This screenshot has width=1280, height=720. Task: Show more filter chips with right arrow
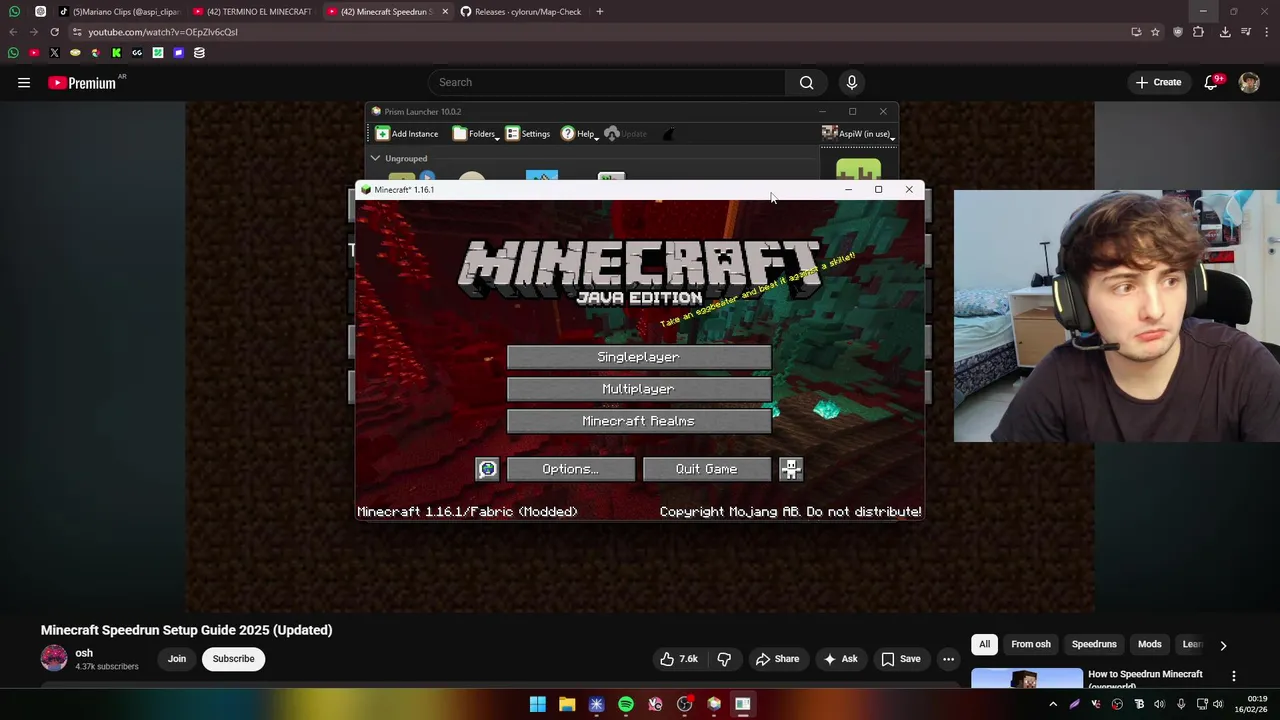tap(1223, 645)
